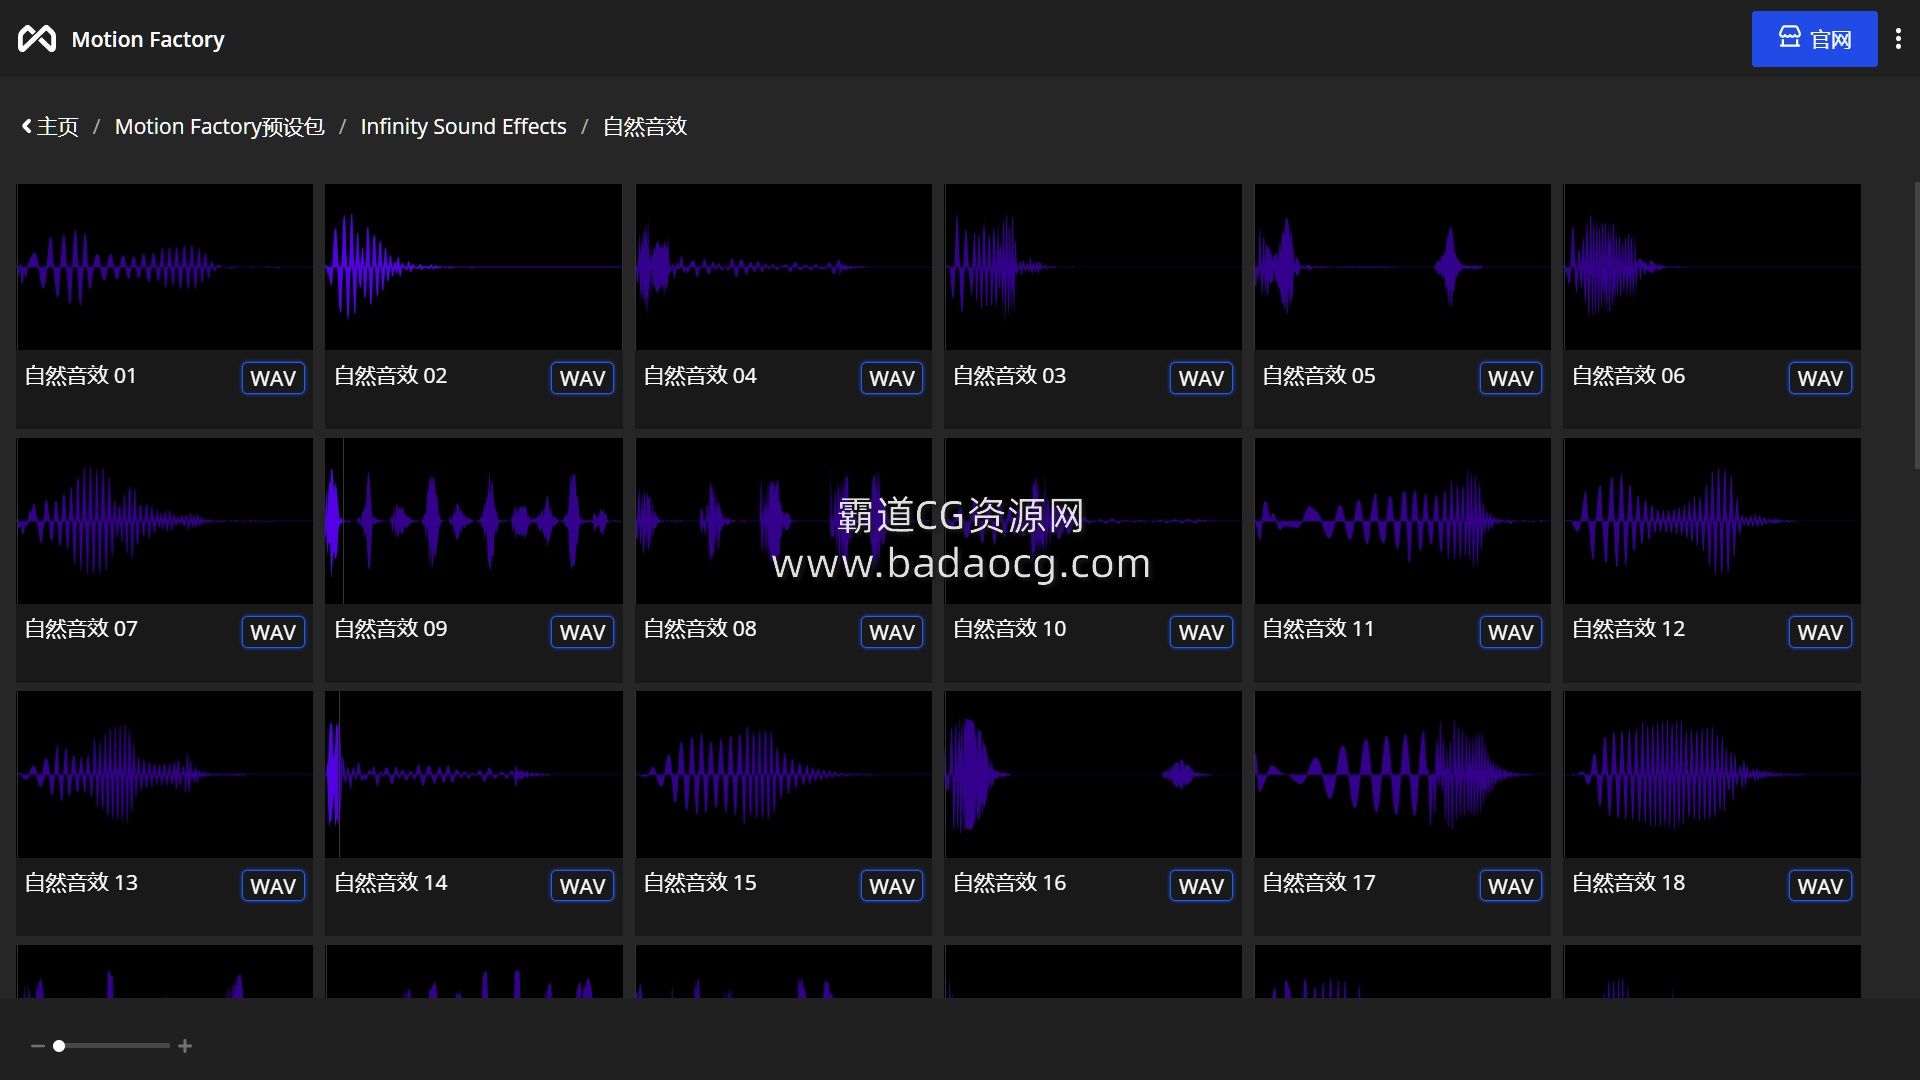
Task: Select the 自然音效 18 title label
Action: click(x=1628, y=883)
